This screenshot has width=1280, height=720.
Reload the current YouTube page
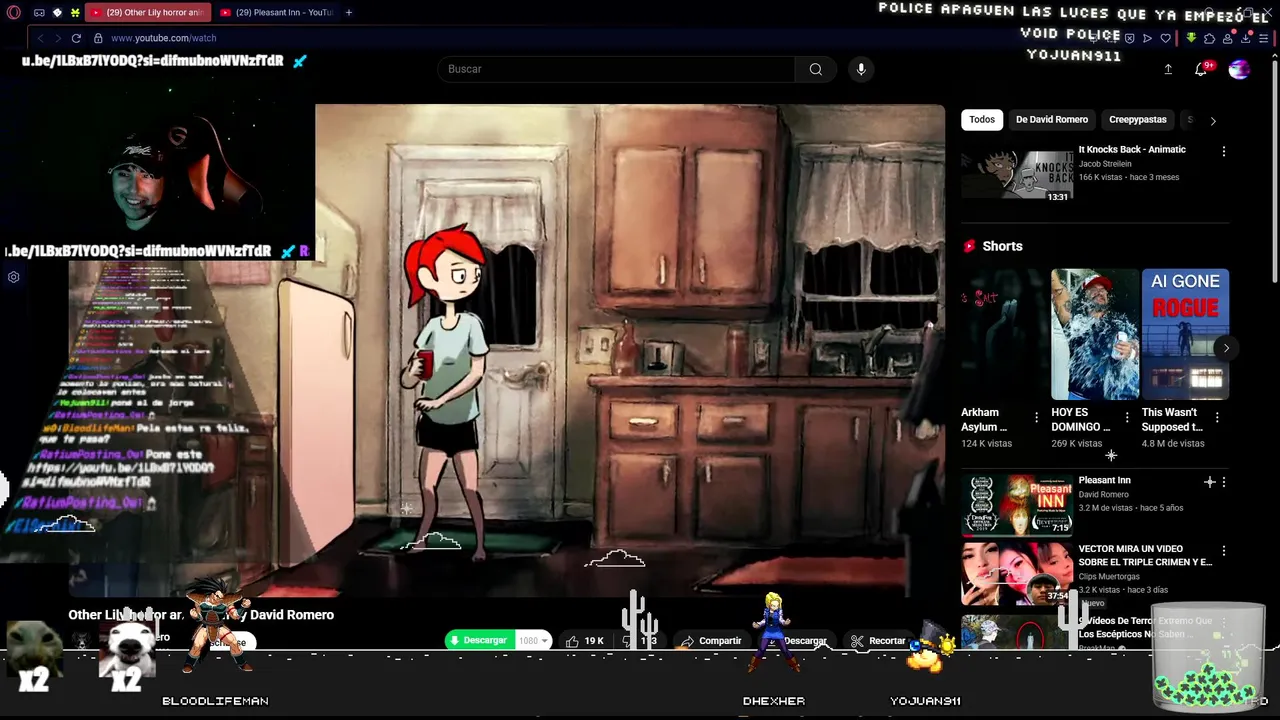click(76, 38)
